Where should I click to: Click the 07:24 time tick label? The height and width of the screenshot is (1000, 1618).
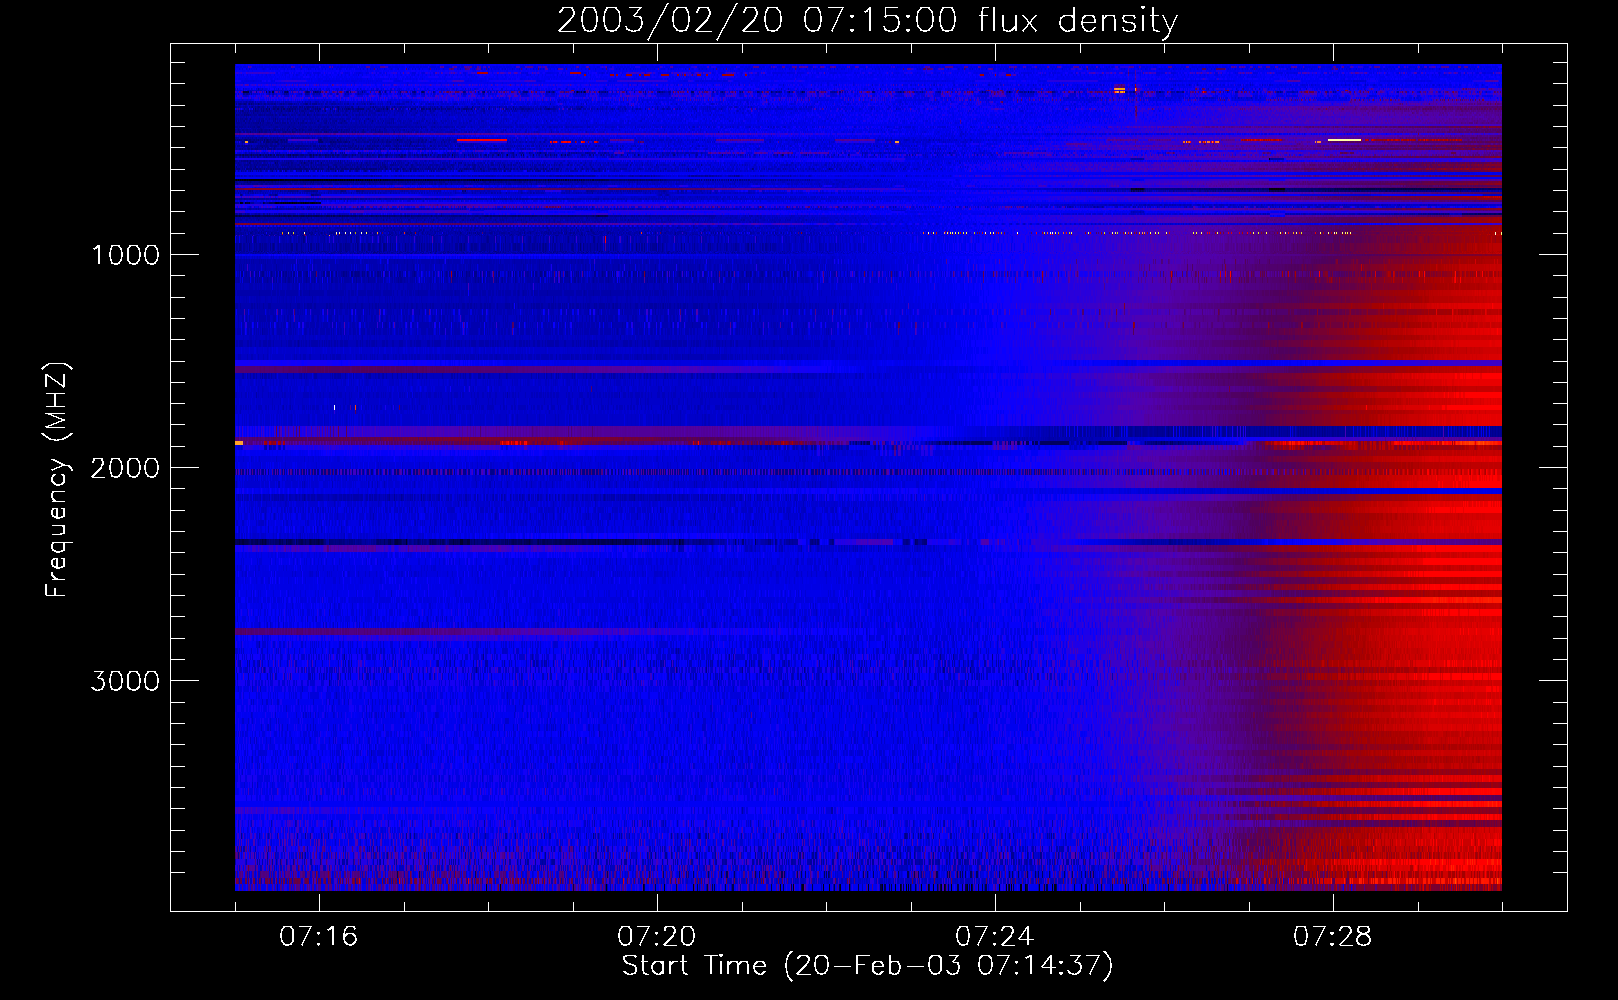[x=995, y=936]
